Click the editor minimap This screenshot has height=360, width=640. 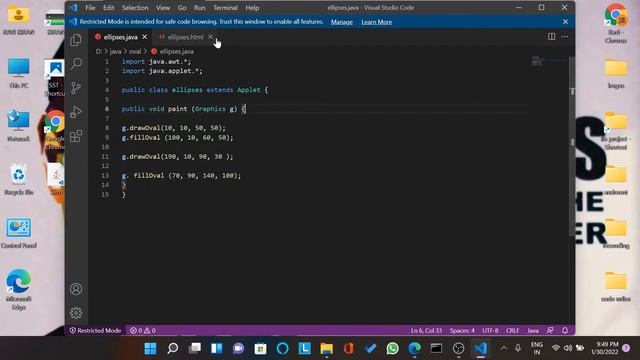[549, 61]
